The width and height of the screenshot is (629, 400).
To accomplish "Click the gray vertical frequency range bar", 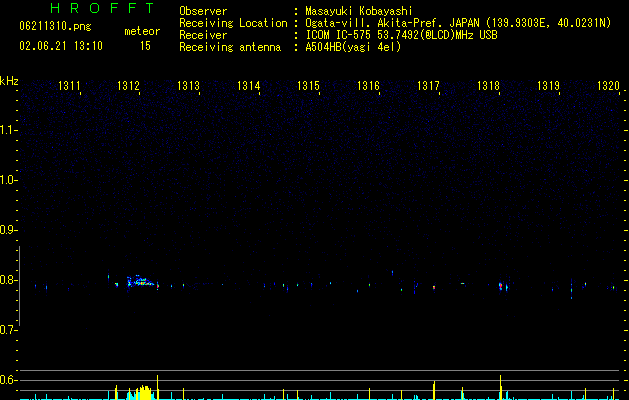I will pos(20,286).
